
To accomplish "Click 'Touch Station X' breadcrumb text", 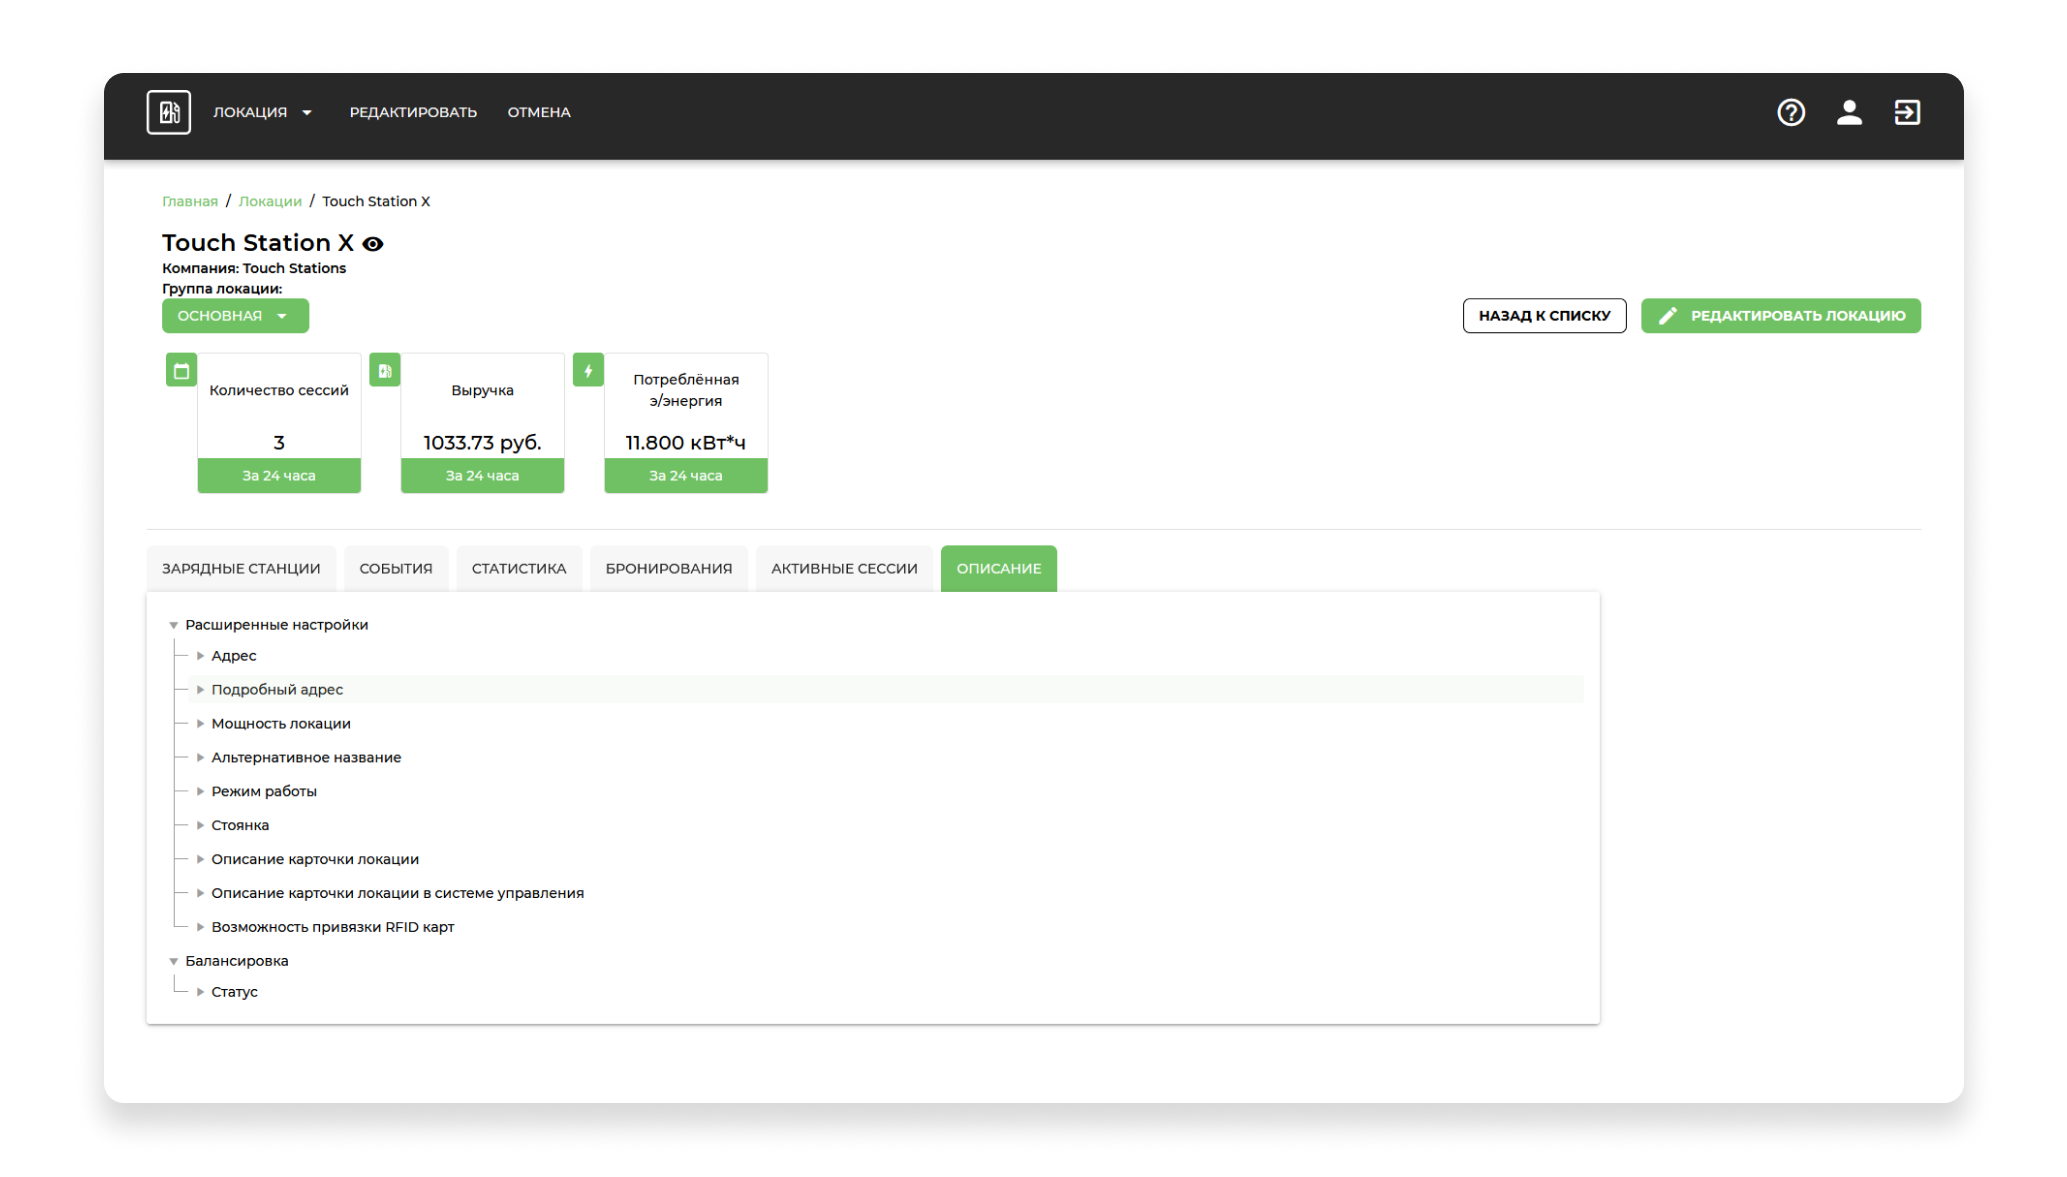I will (376, 202).
